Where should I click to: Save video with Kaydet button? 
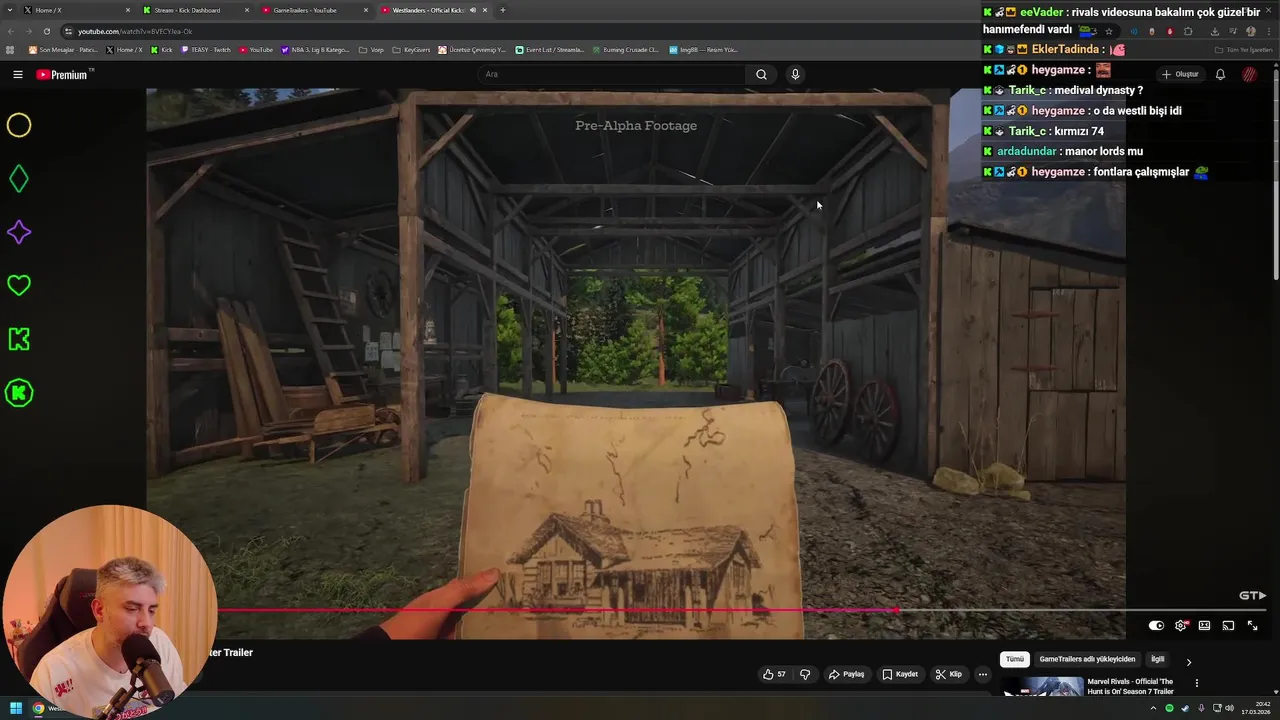click(900, 674)
